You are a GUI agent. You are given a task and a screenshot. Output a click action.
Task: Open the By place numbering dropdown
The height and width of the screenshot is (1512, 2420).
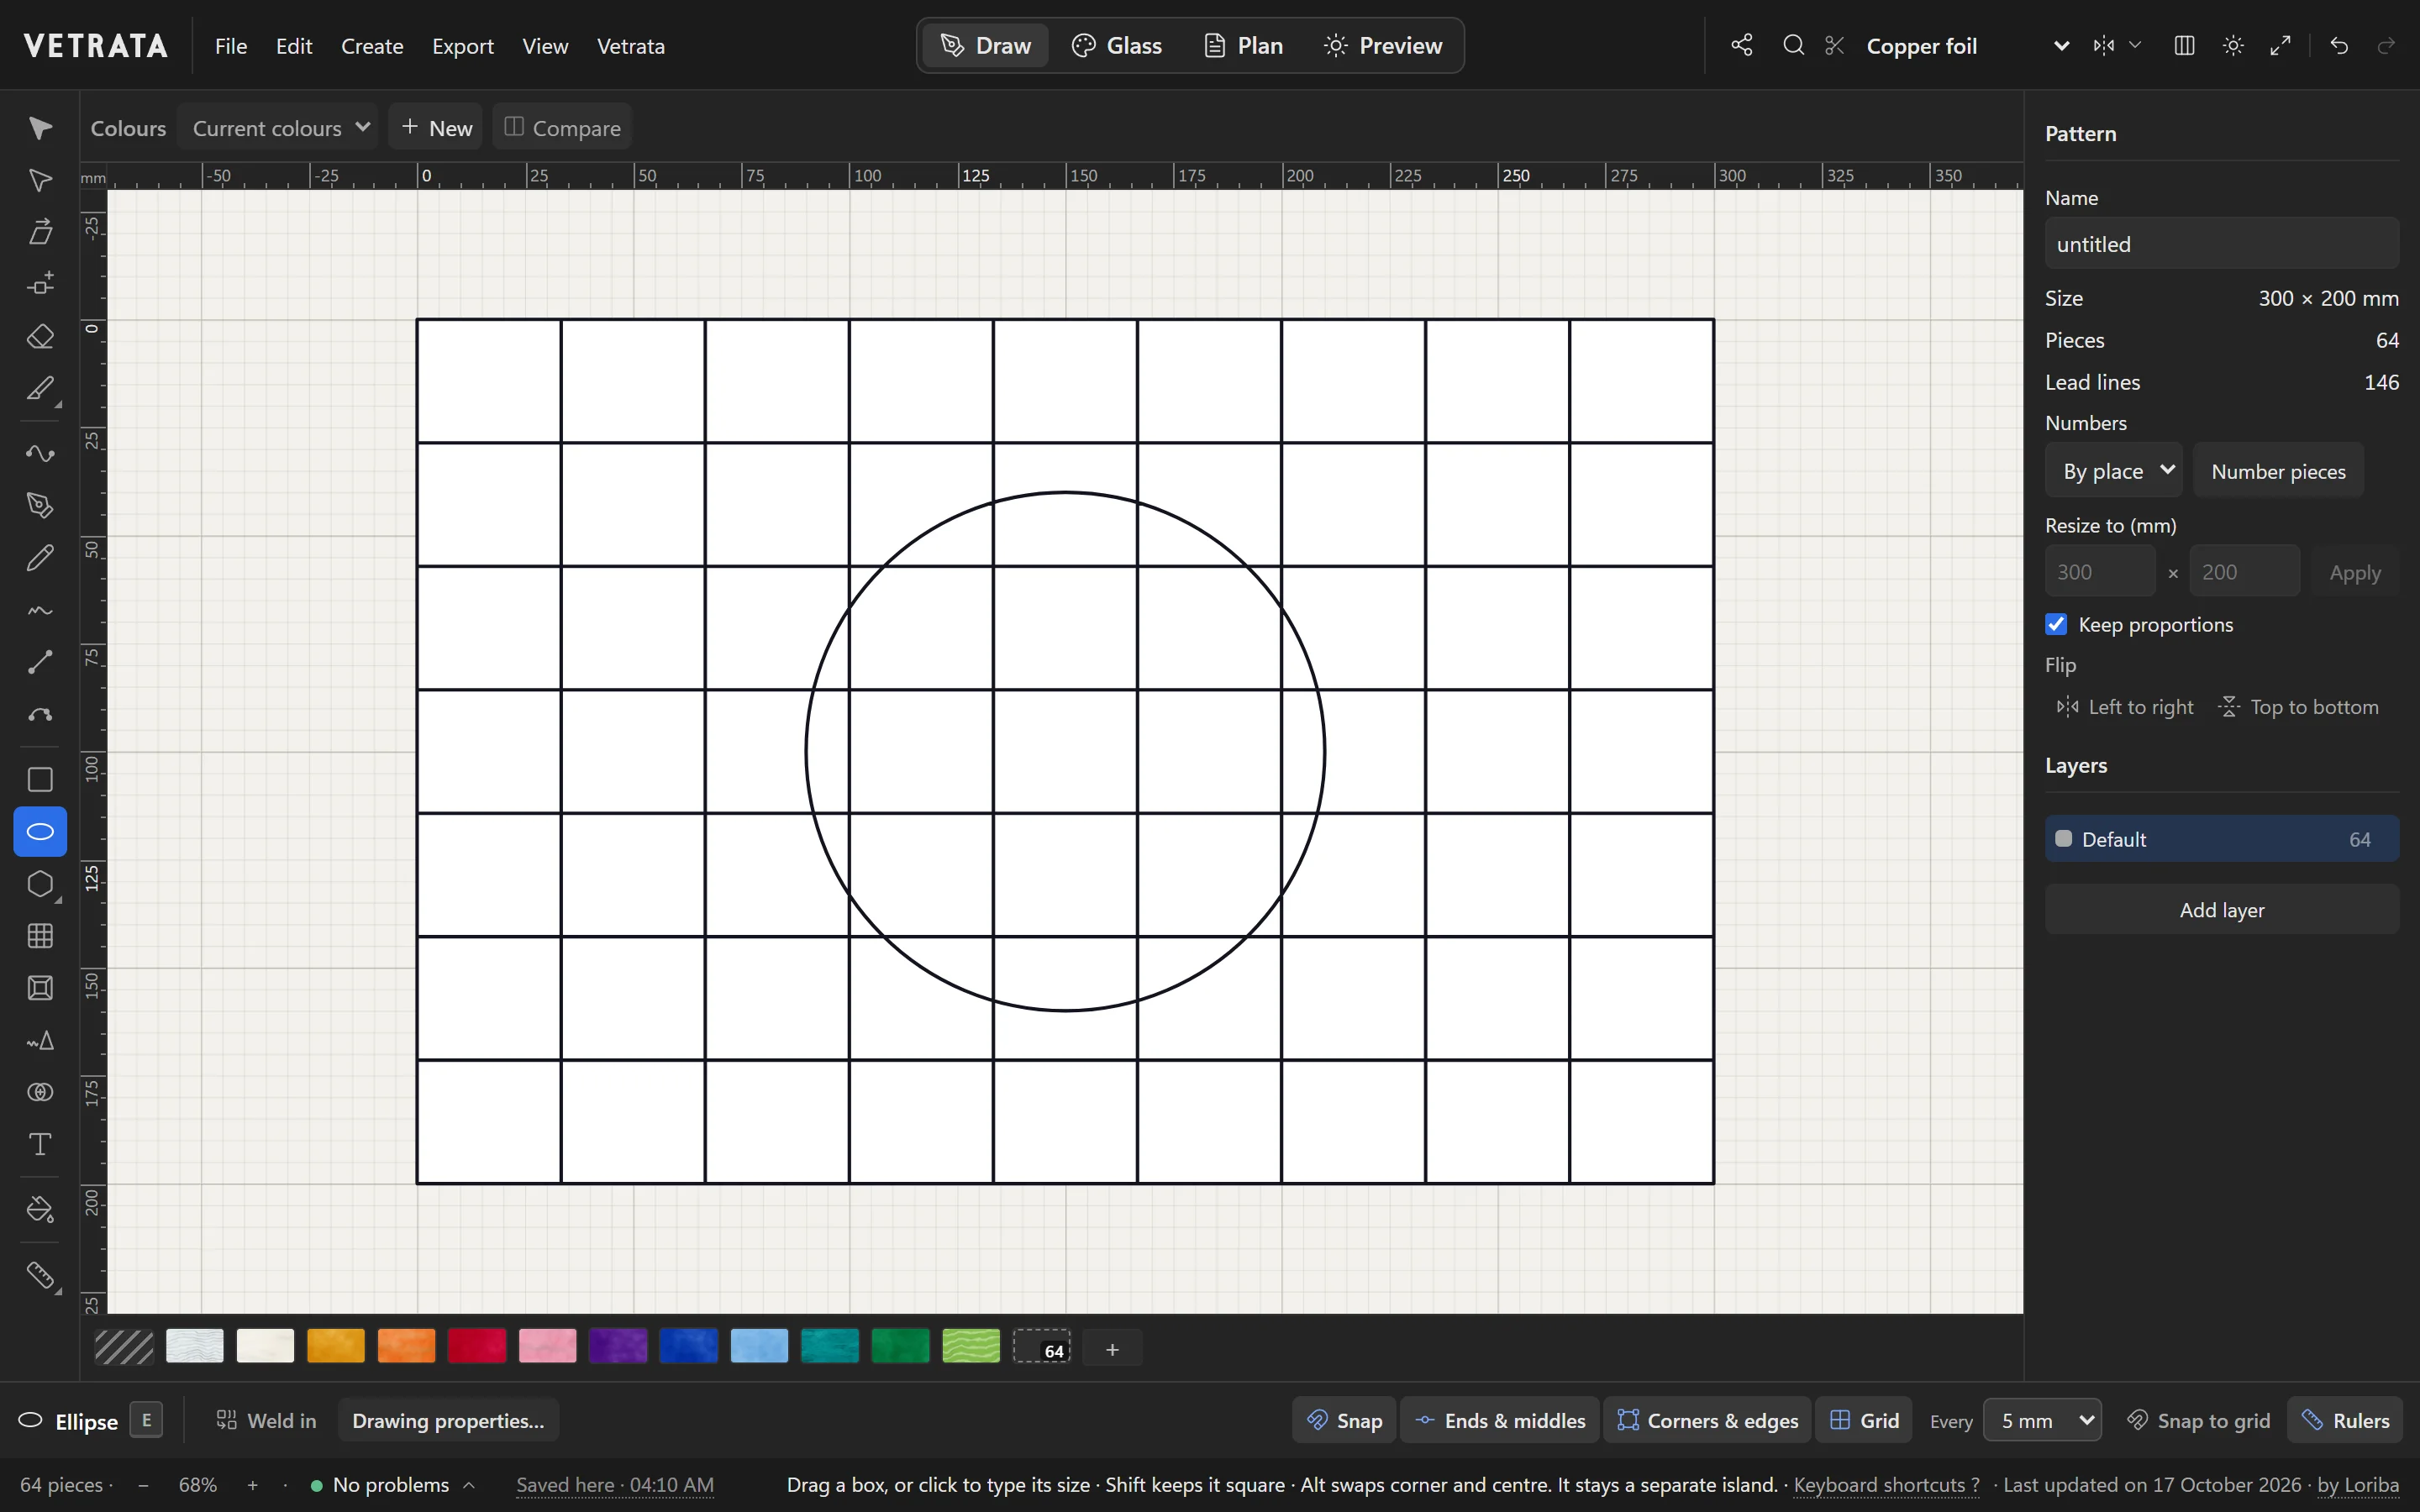(x=2114, y=470)
